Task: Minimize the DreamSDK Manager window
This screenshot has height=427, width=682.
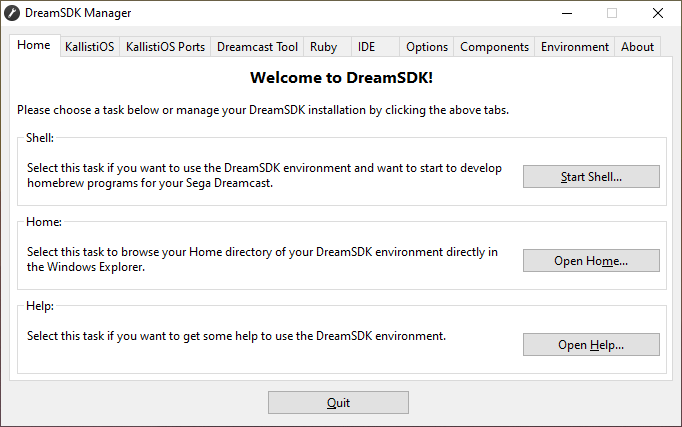Action: coord(567,13)
